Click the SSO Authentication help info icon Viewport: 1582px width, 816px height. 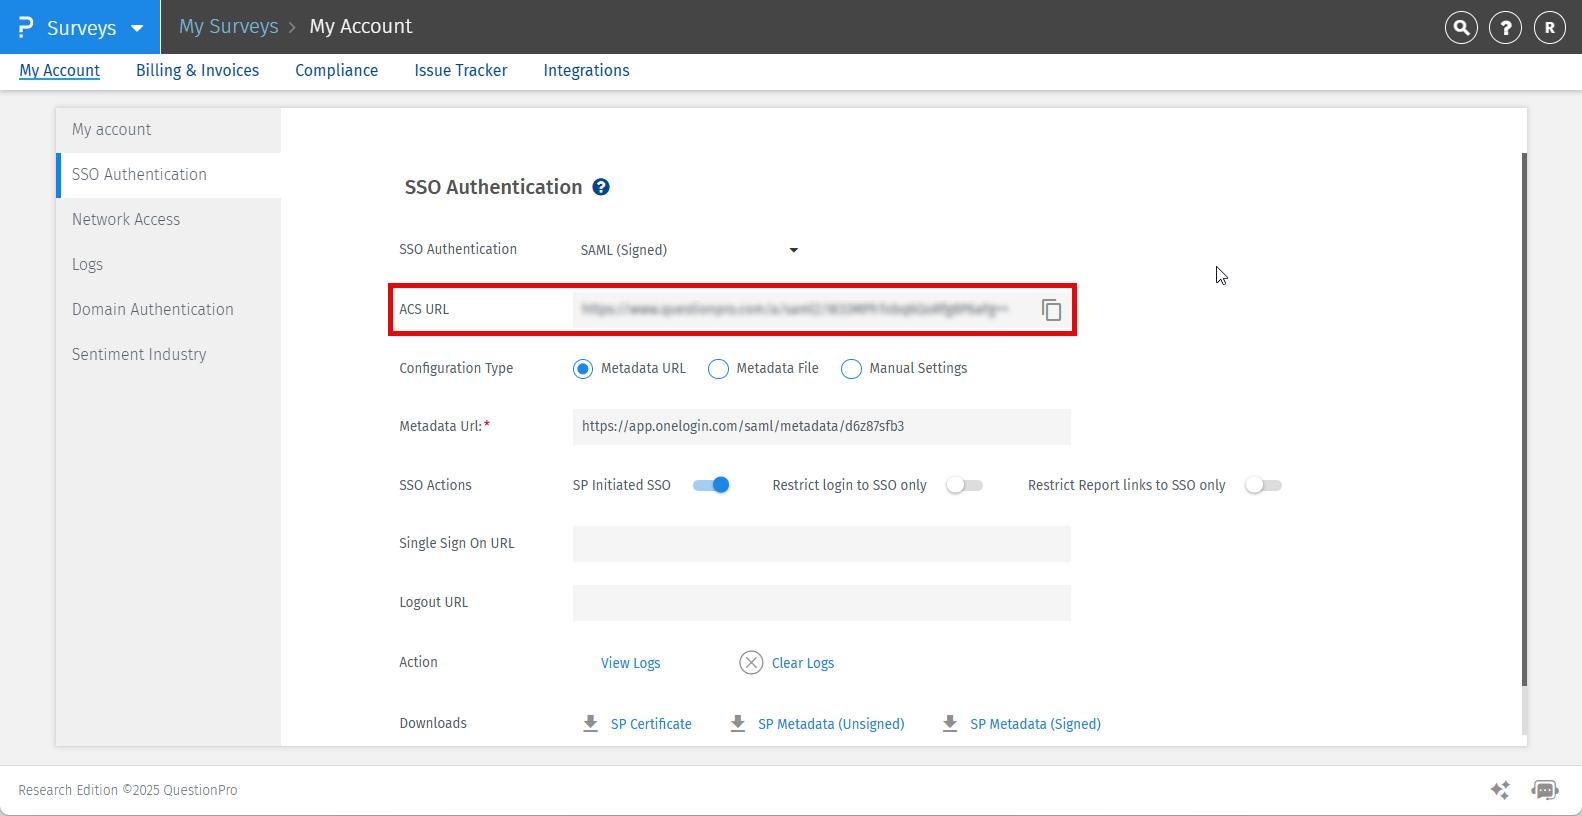coord(601,187)
